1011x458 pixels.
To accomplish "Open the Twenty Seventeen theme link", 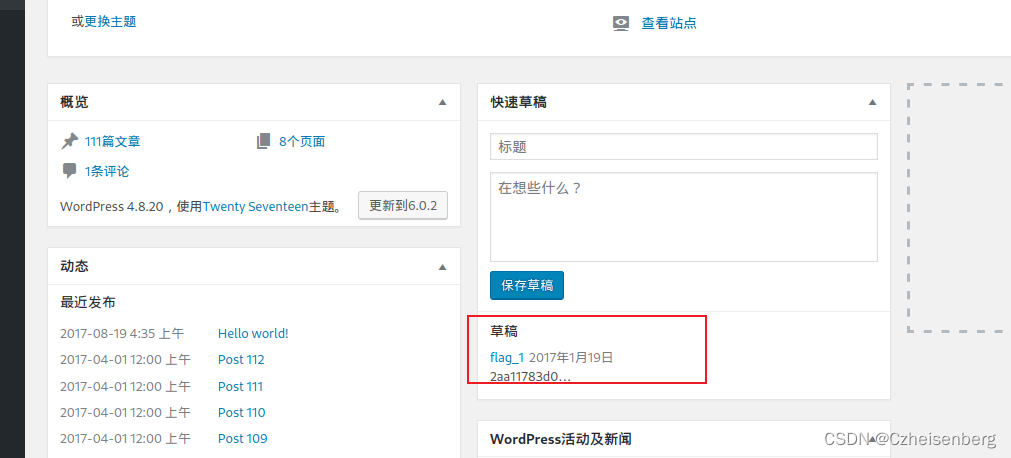I will (255, 206).
